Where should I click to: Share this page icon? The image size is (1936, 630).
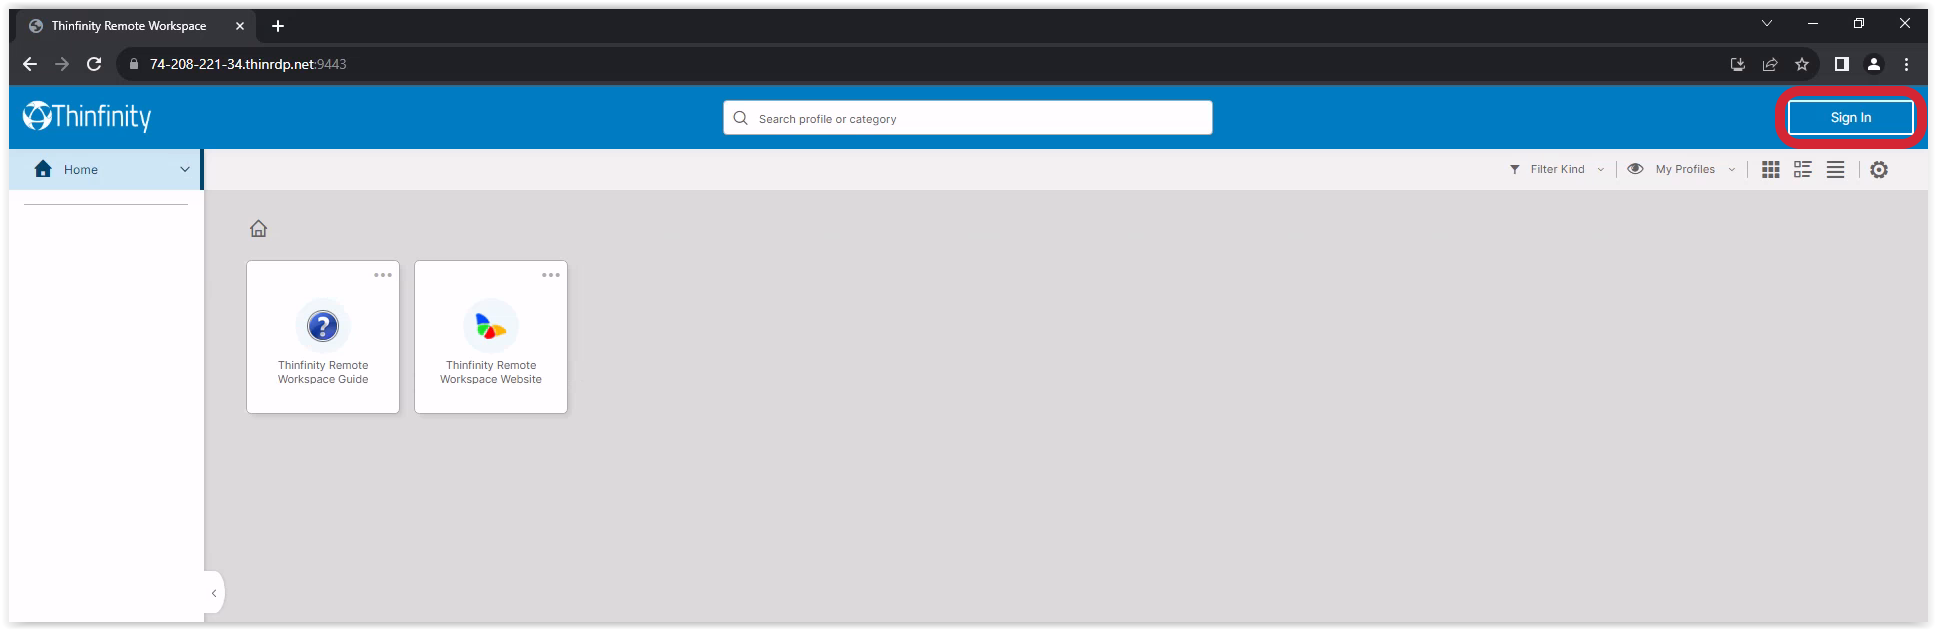click(1770, 64)
